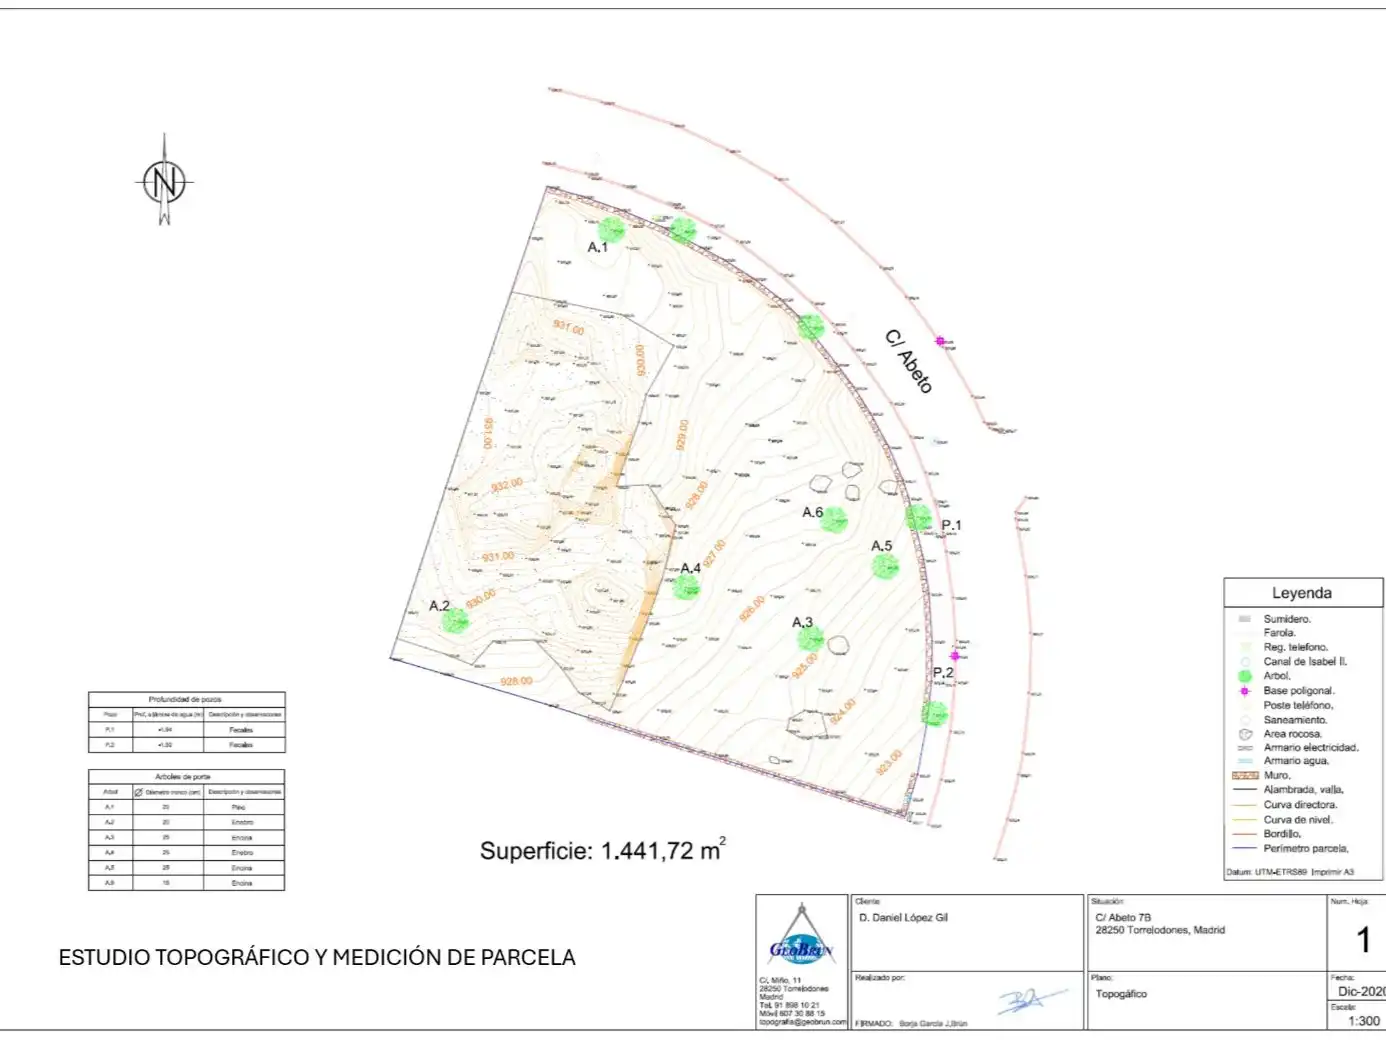The height and width of the screenshot is (1040, 1386).
Task: Select the tree symbol labeled A.3
Action: click(x=810, y=638)
